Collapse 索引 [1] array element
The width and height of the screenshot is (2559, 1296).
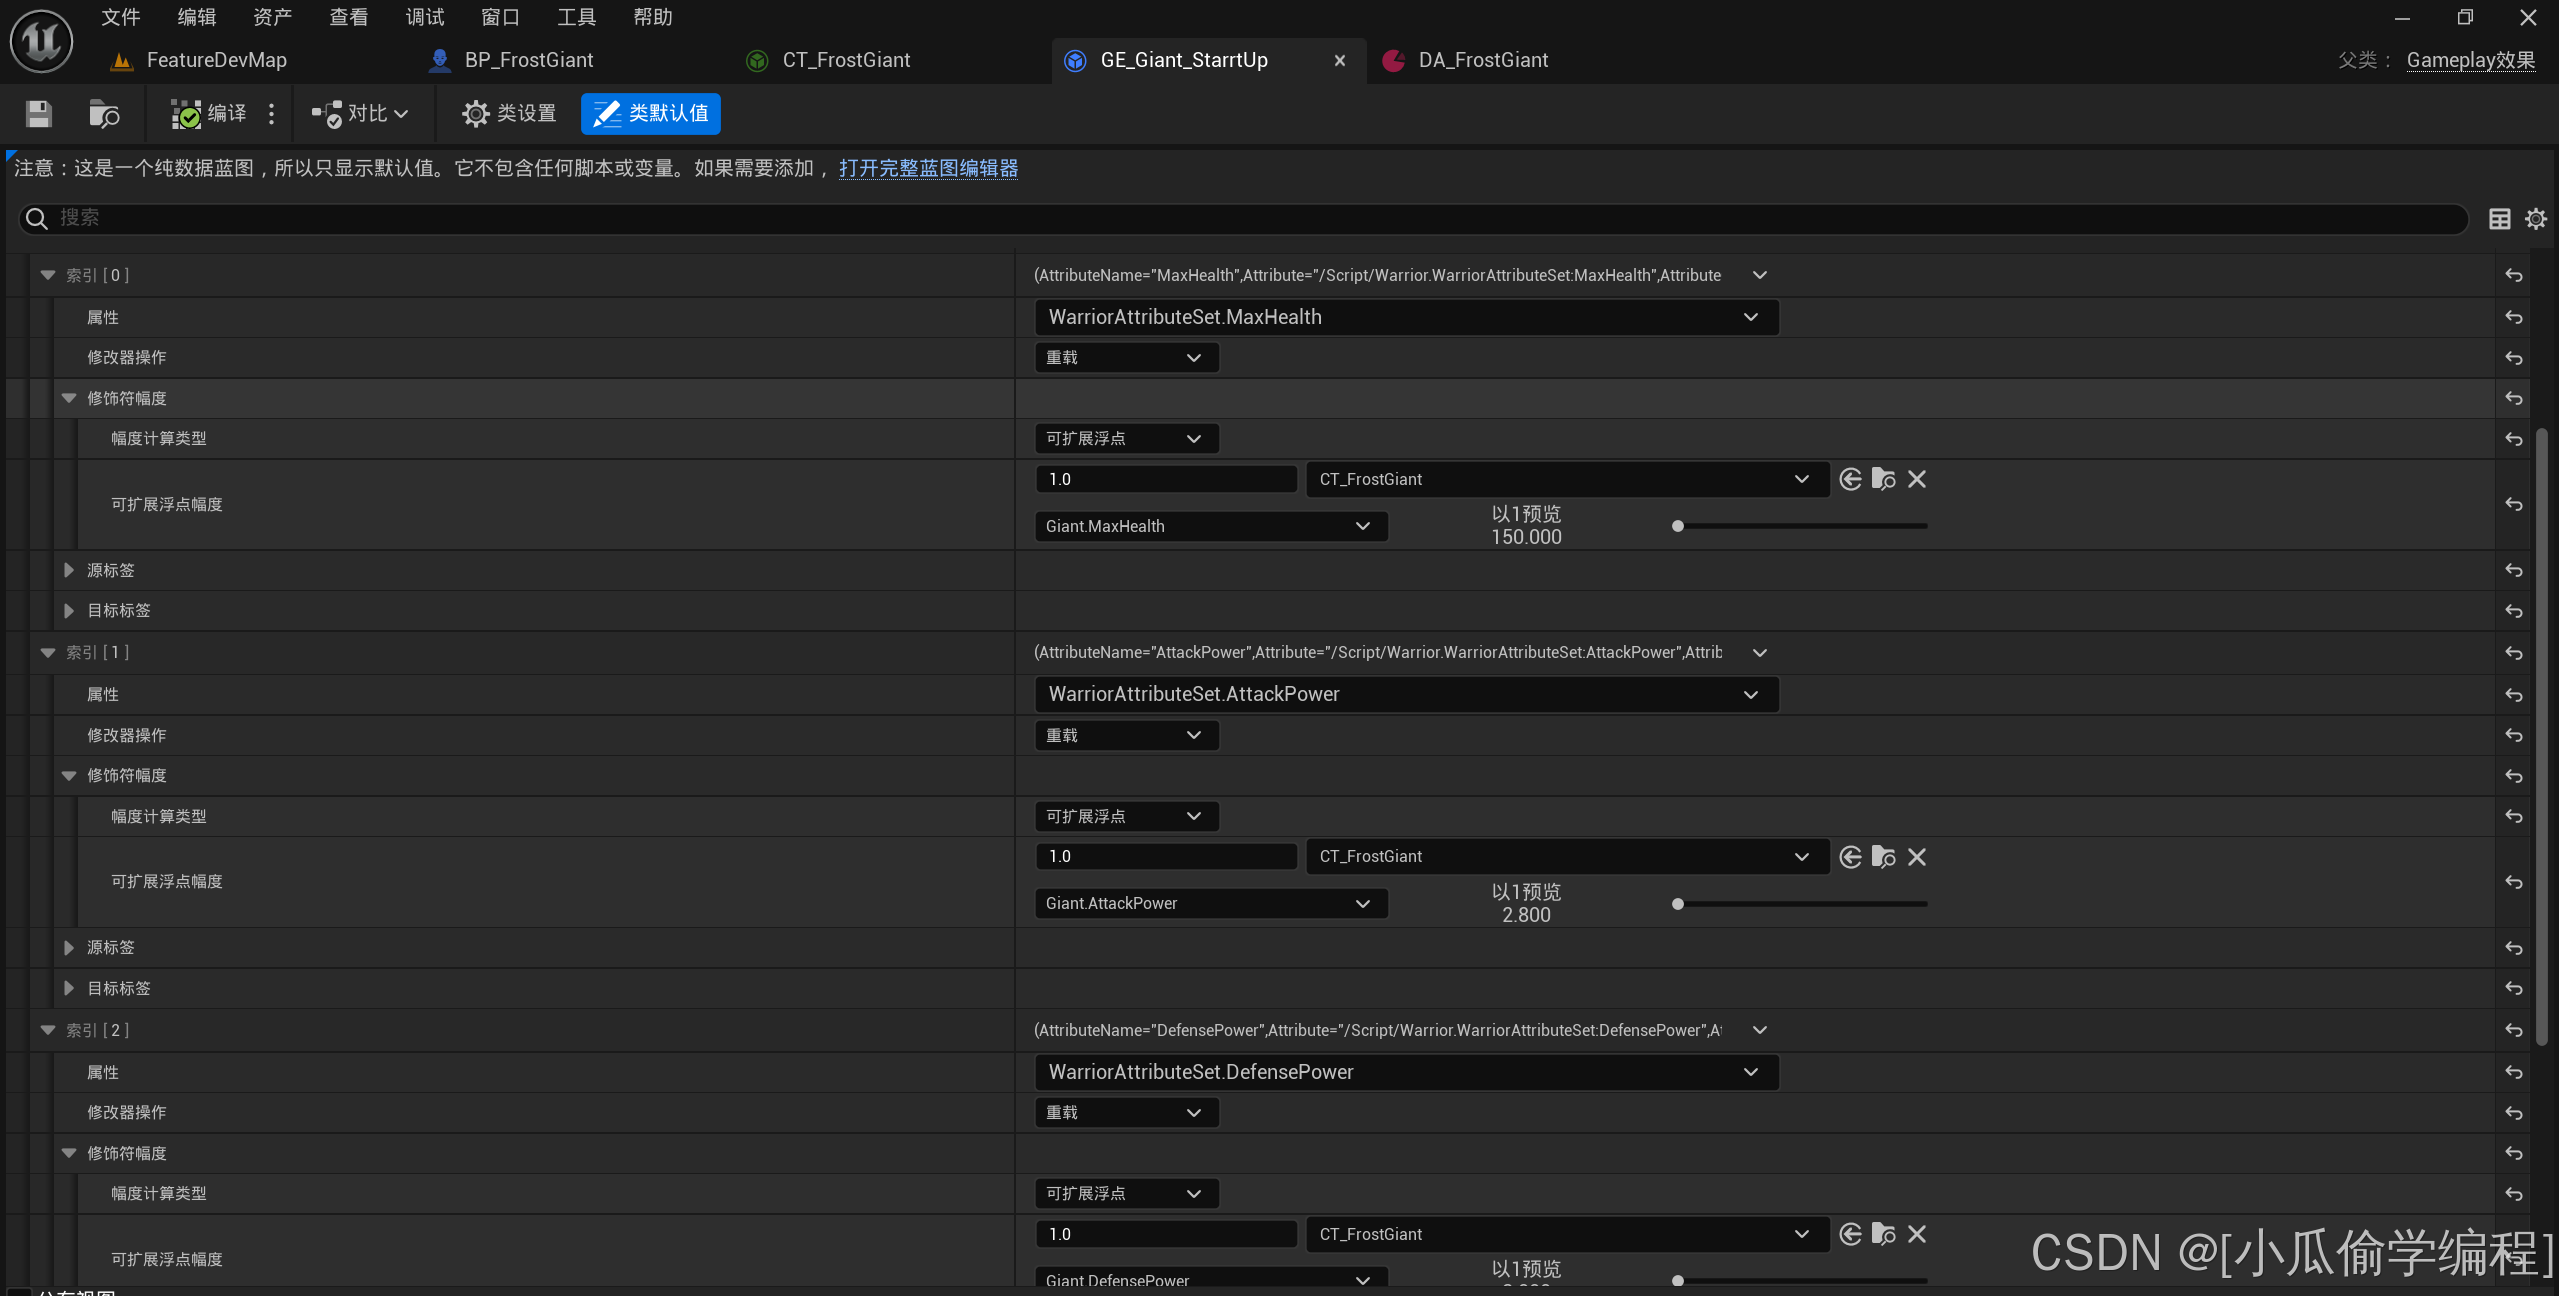point(47,652)
